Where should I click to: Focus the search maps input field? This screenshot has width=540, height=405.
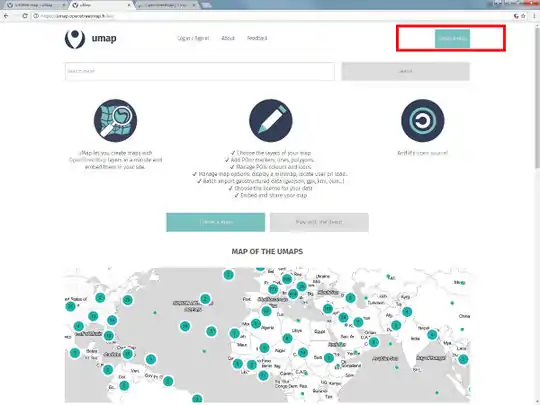(x=200, y=71)
